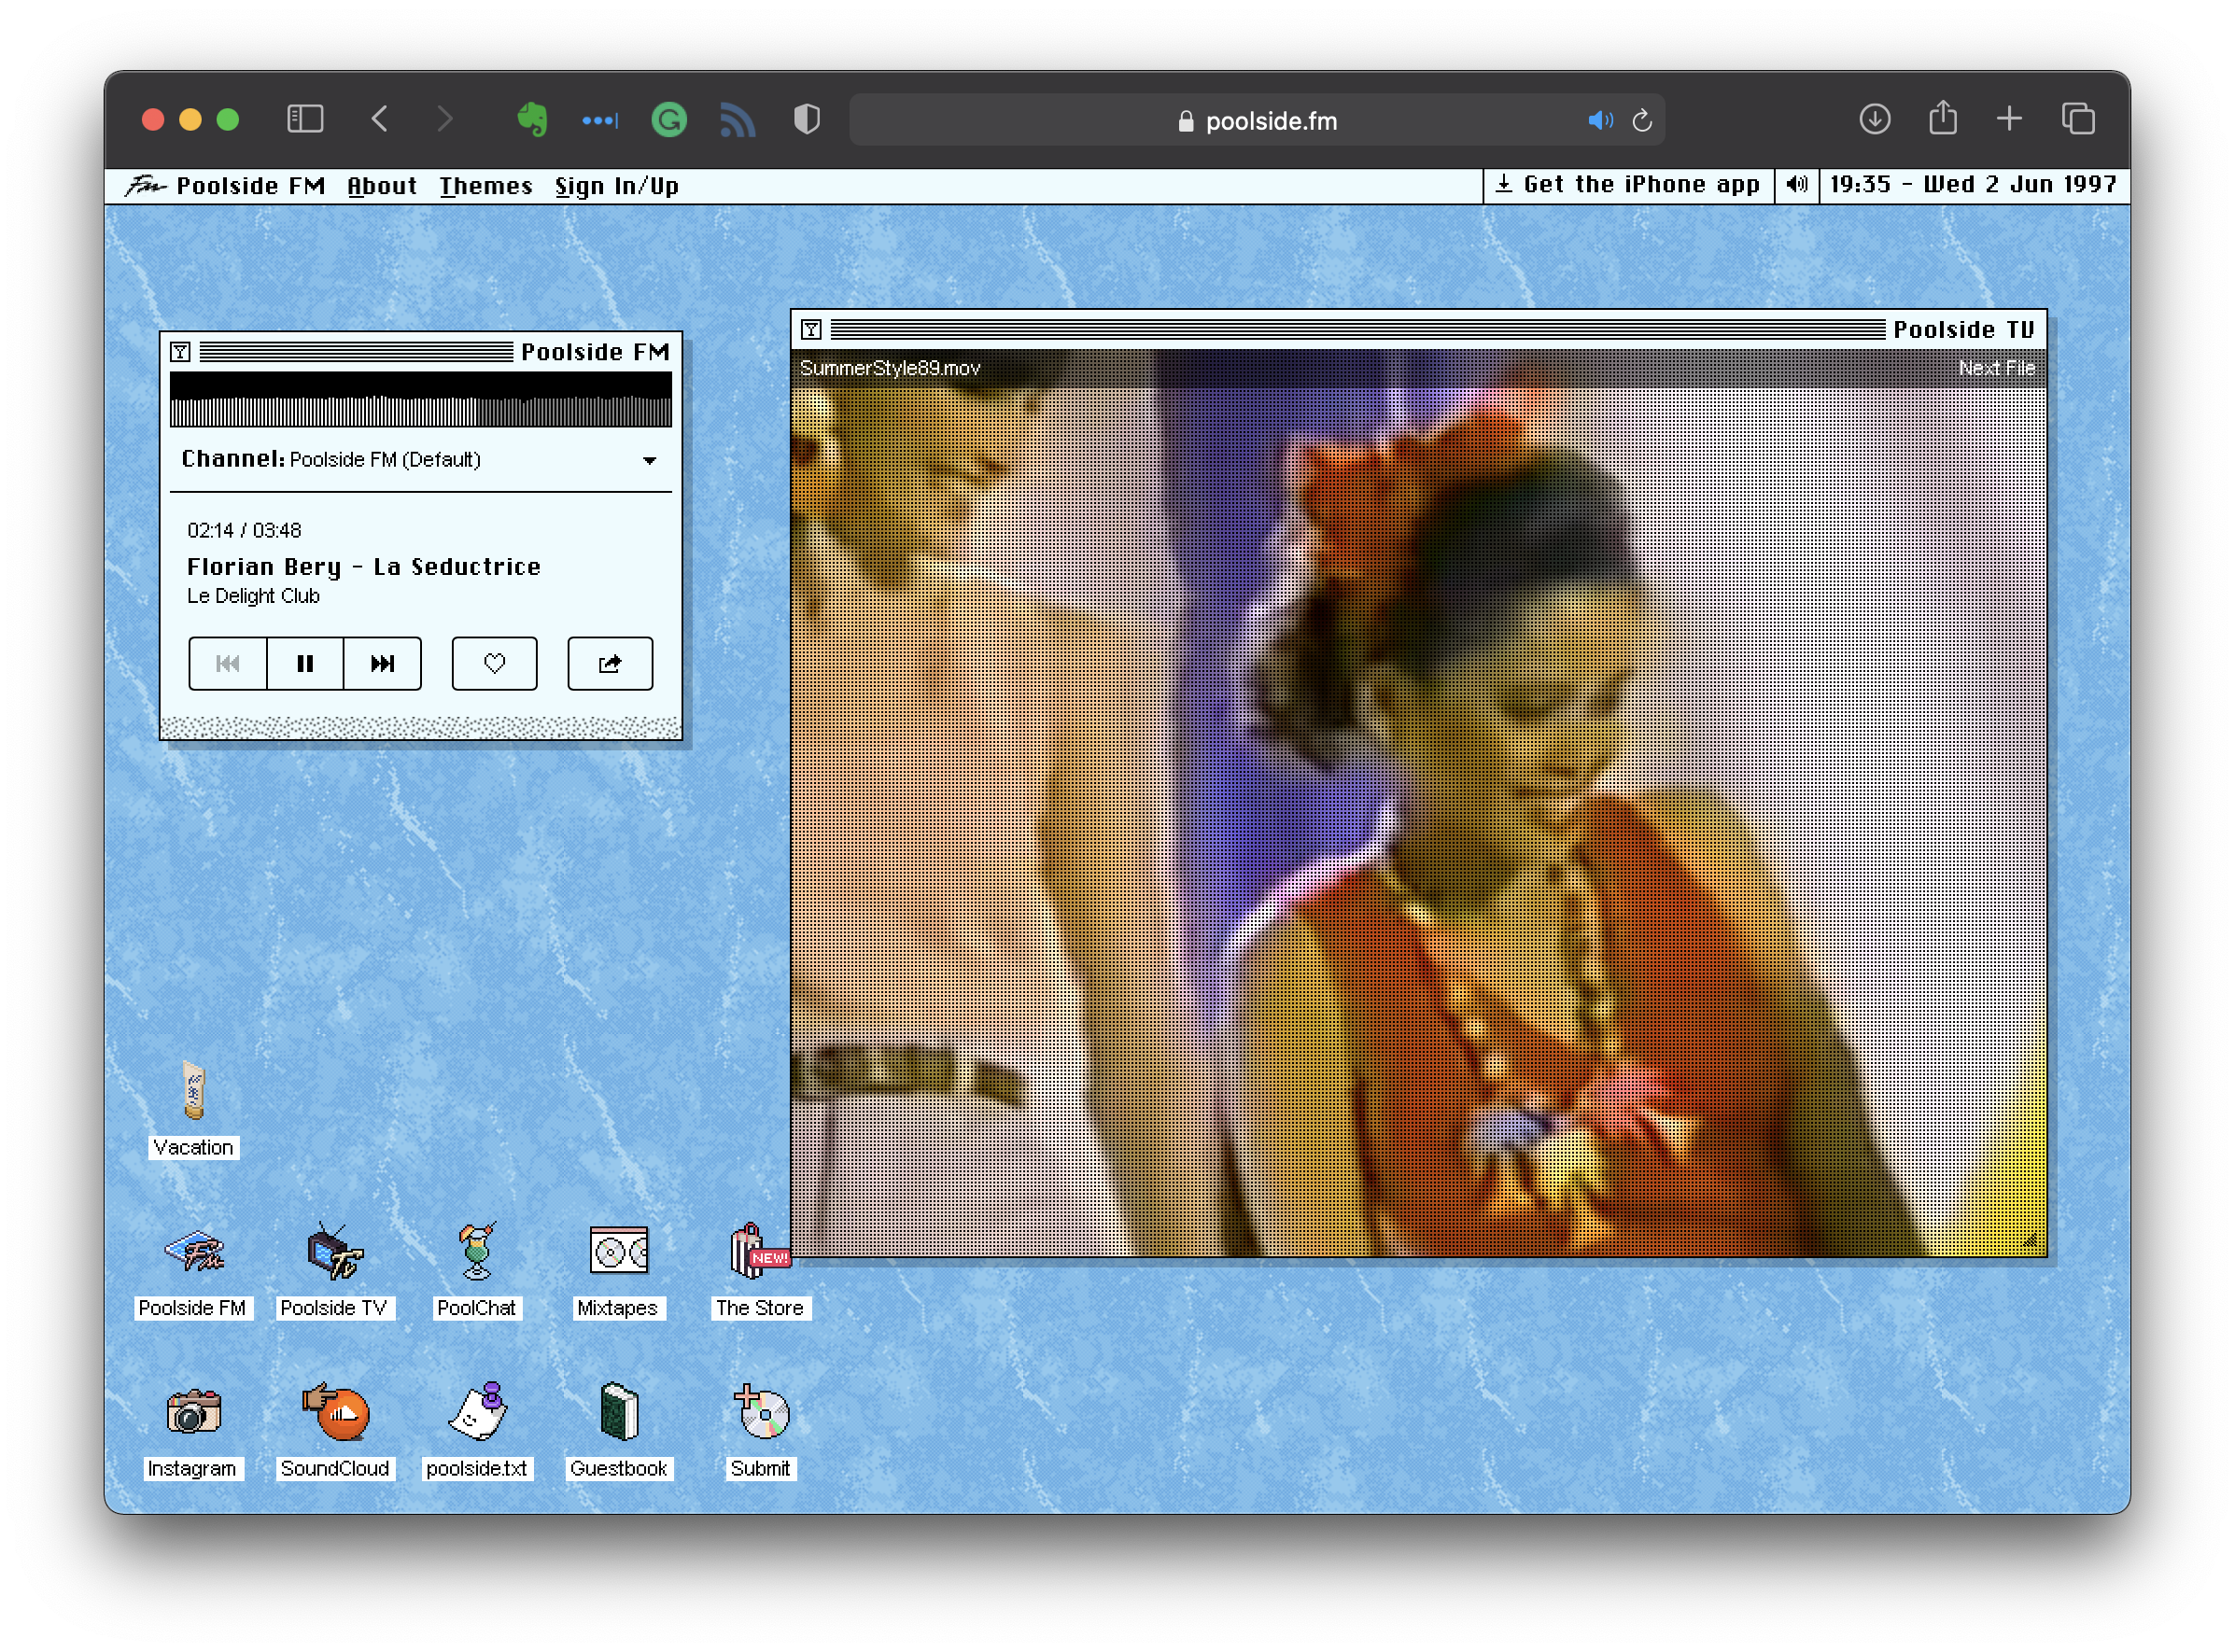
Task: Open the Poolside FM desktop icon
Action: point(193,1252)
